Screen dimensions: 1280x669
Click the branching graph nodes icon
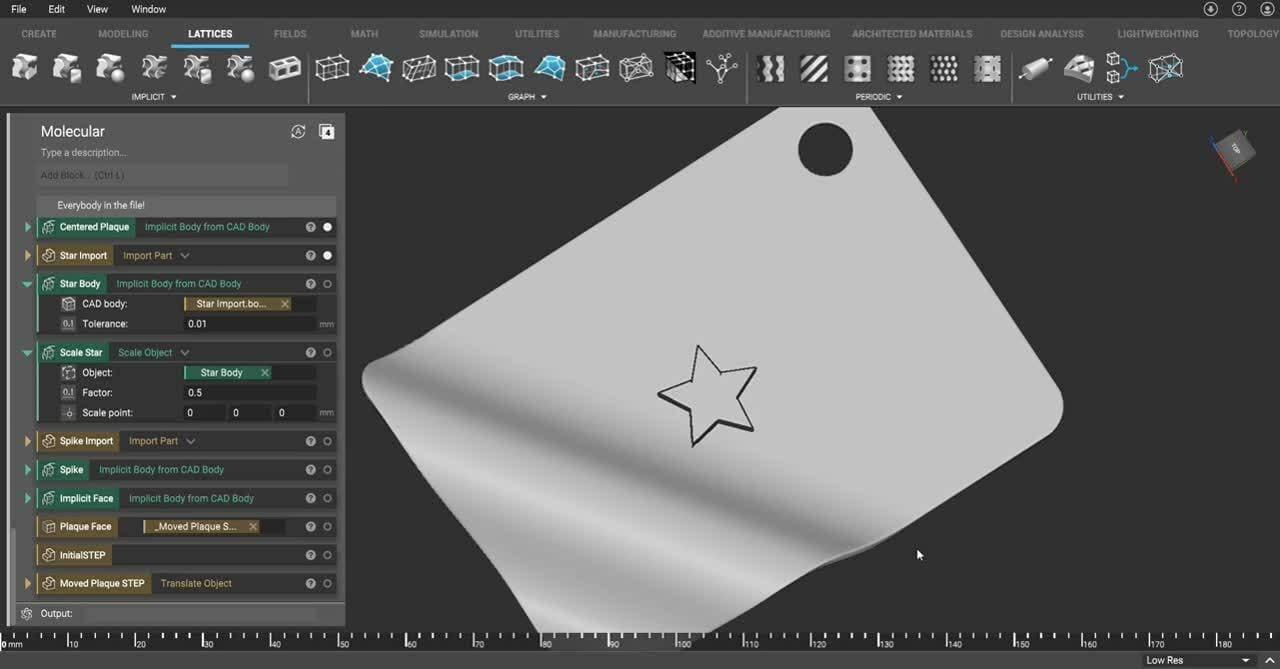pos(721,68)
